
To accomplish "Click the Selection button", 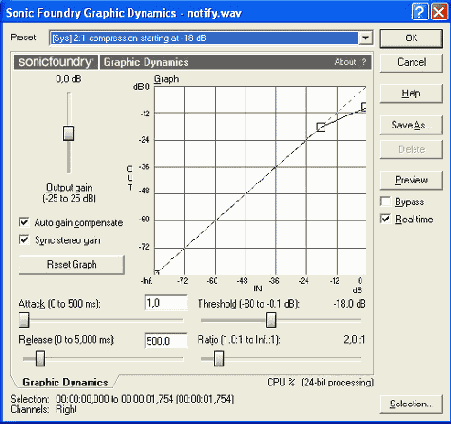I will 411,404.
